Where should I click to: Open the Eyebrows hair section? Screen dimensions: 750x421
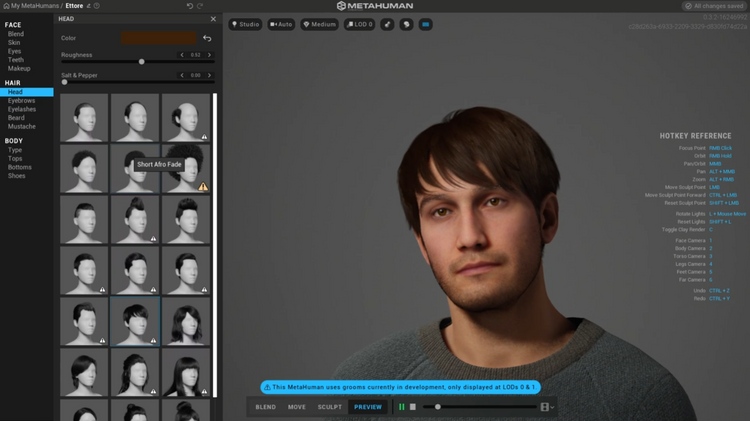pos(22,100)
